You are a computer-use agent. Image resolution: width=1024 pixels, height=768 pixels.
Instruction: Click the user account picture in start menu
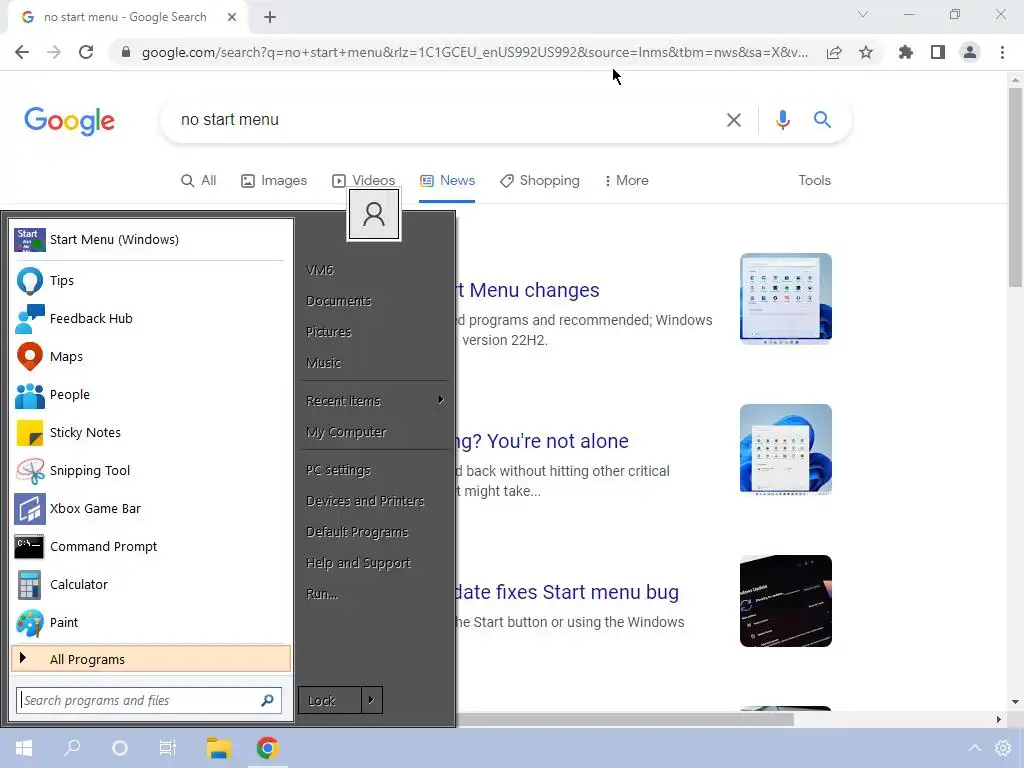[x=374, y=214]
